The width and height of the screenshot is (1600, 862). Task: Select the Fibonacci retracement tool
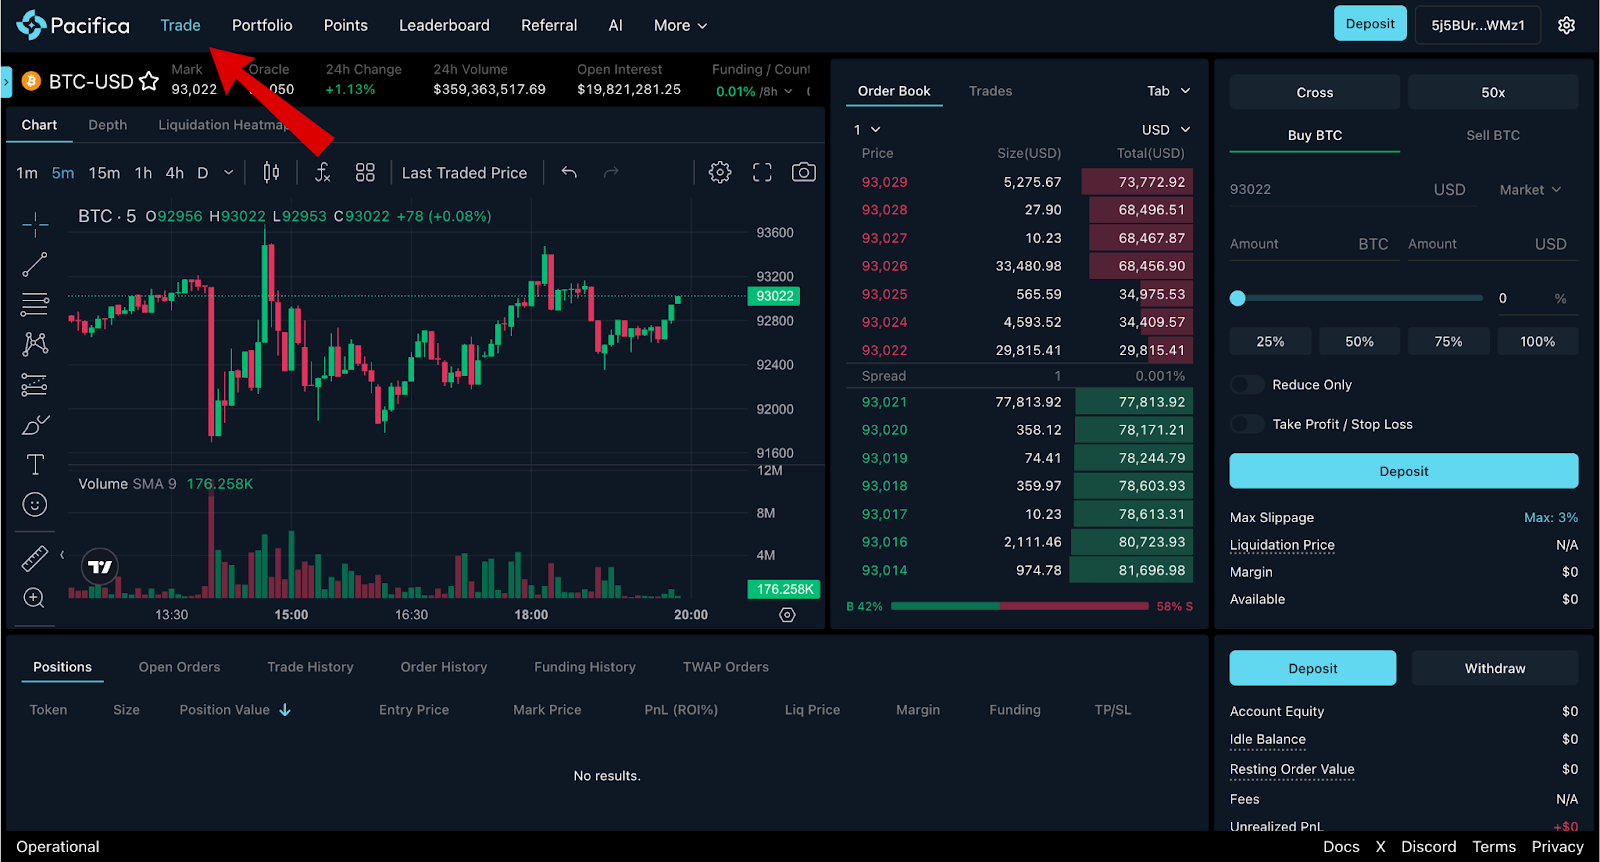[x=35, y=304]
